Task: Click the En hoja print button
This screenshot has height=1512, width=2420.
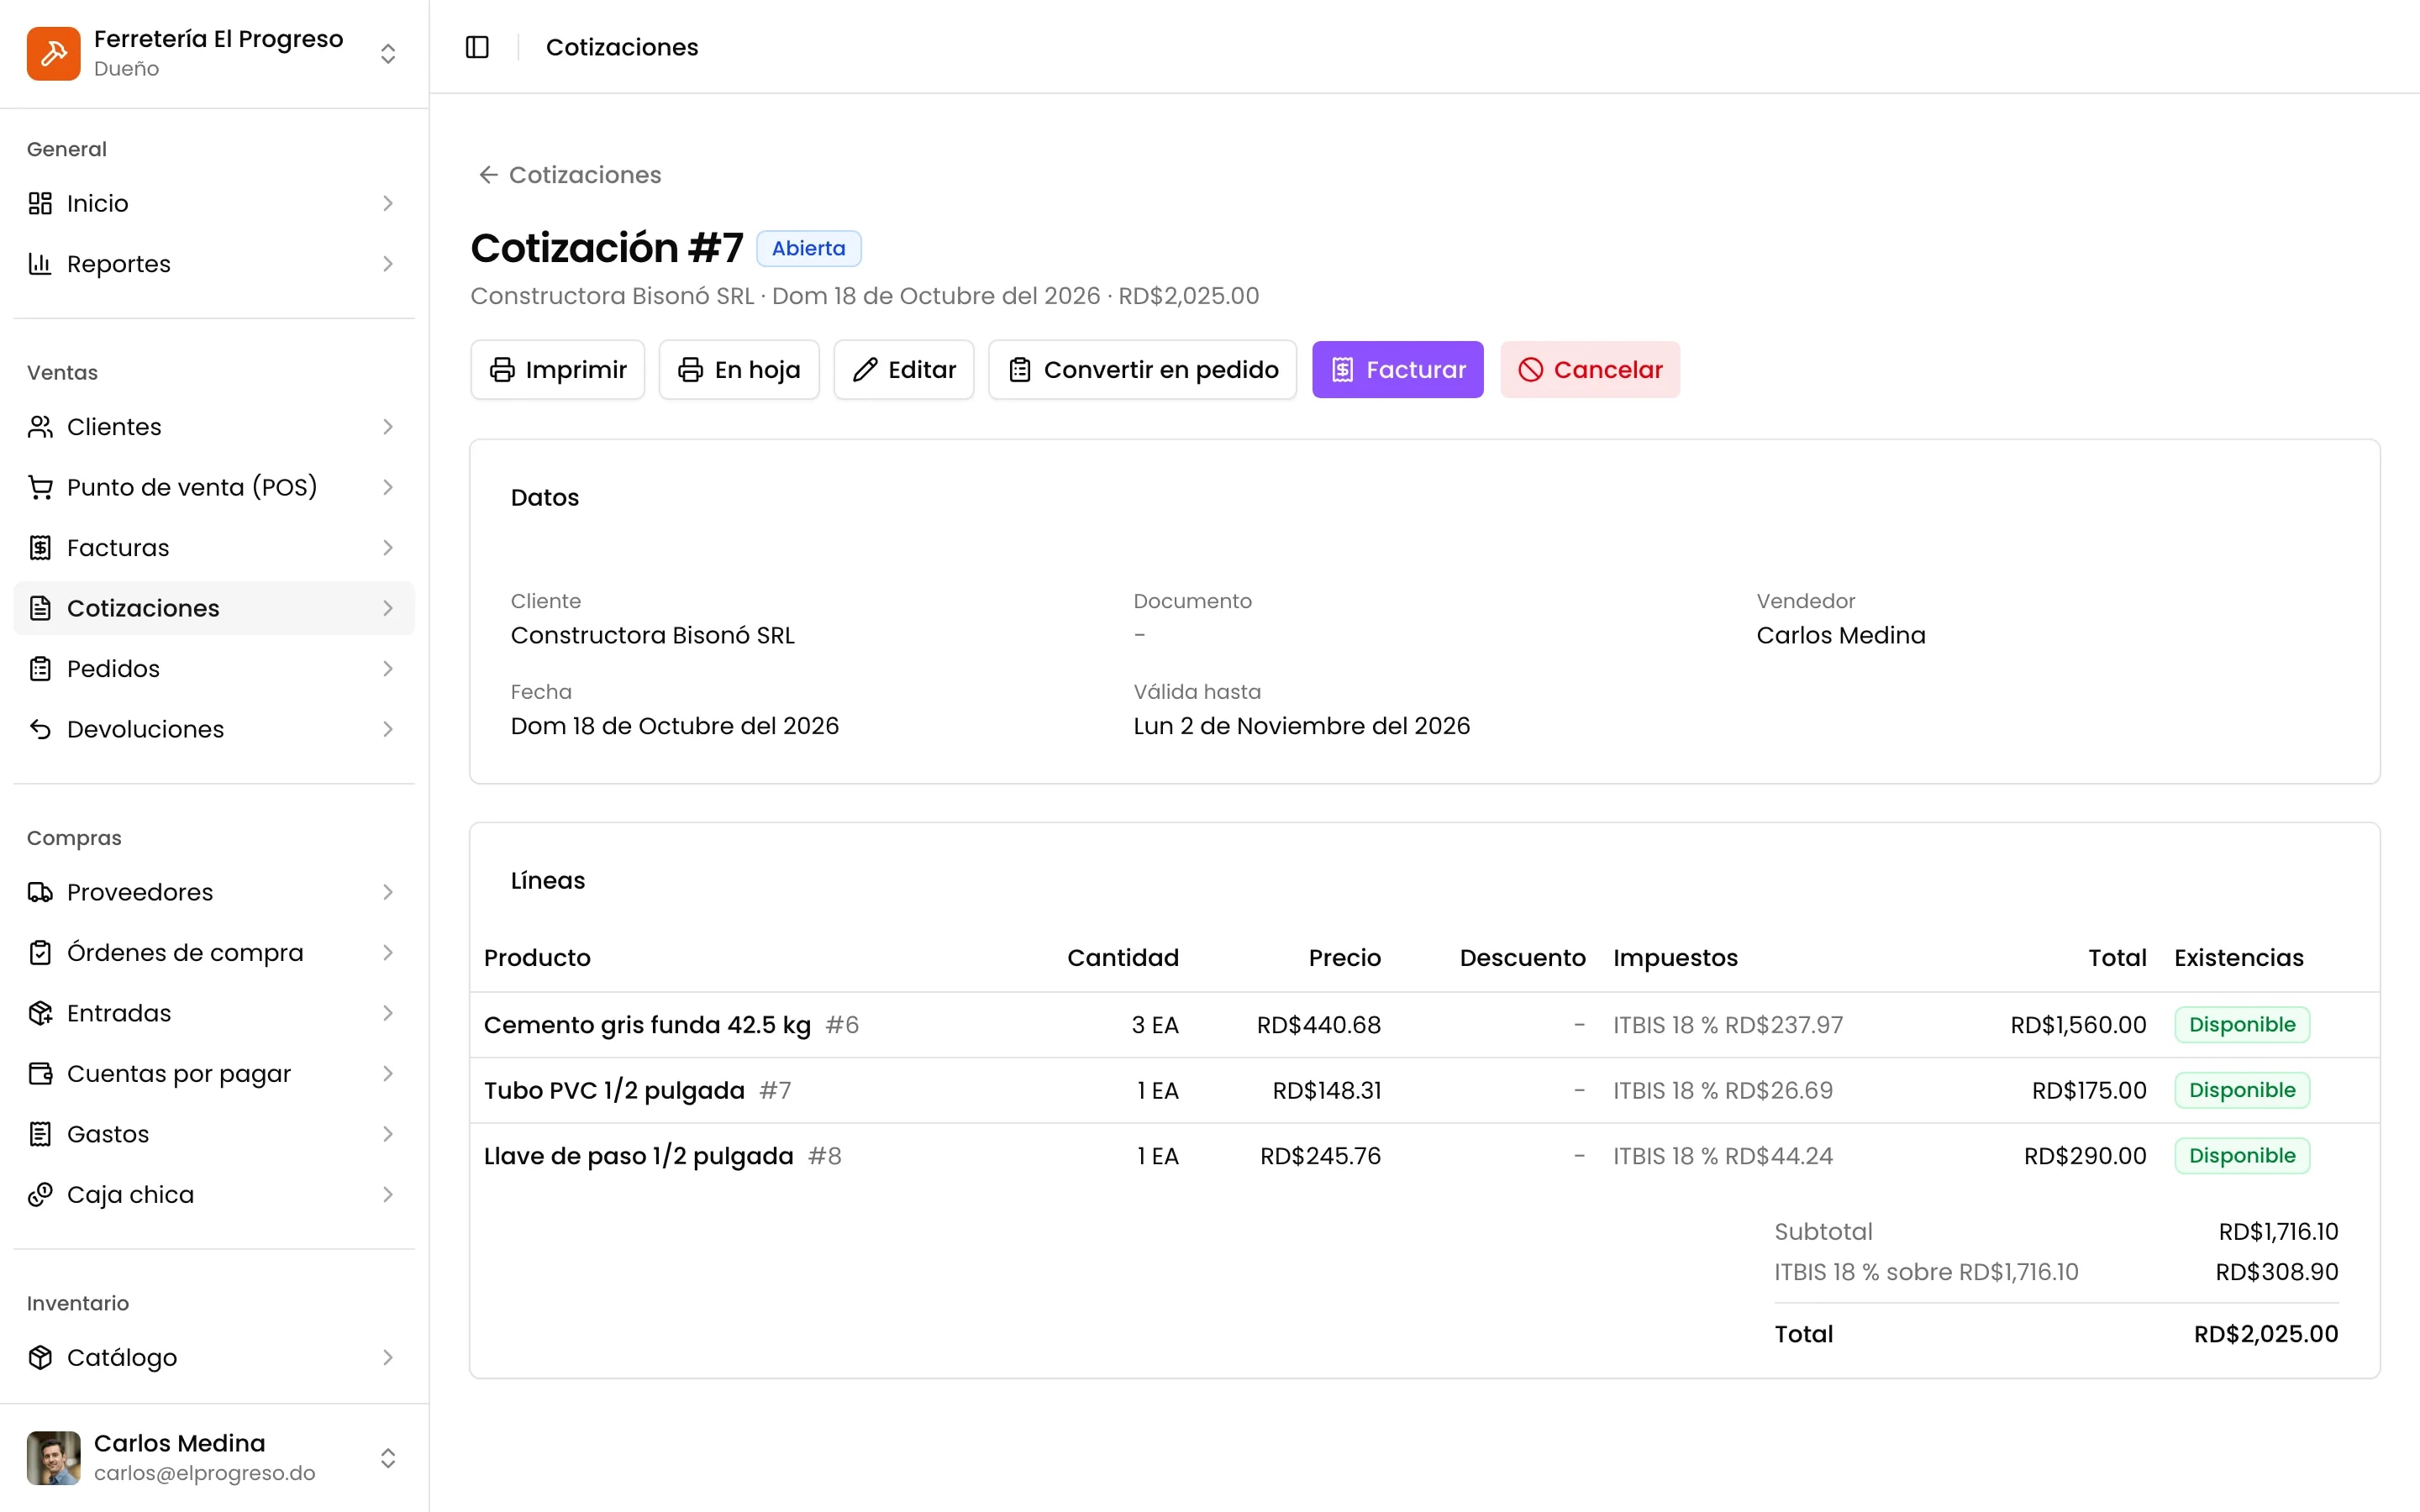Action: (x=739, y=370)
